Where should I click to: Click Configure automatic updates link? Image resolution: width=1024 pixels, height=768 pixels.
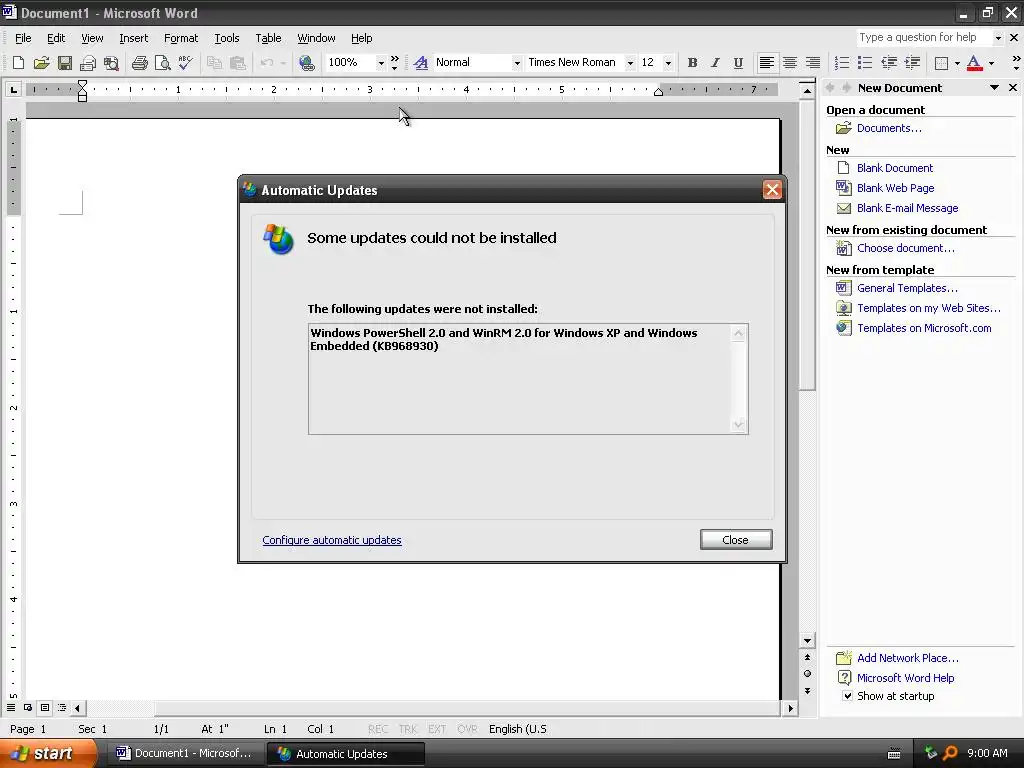tap(332, 540)
